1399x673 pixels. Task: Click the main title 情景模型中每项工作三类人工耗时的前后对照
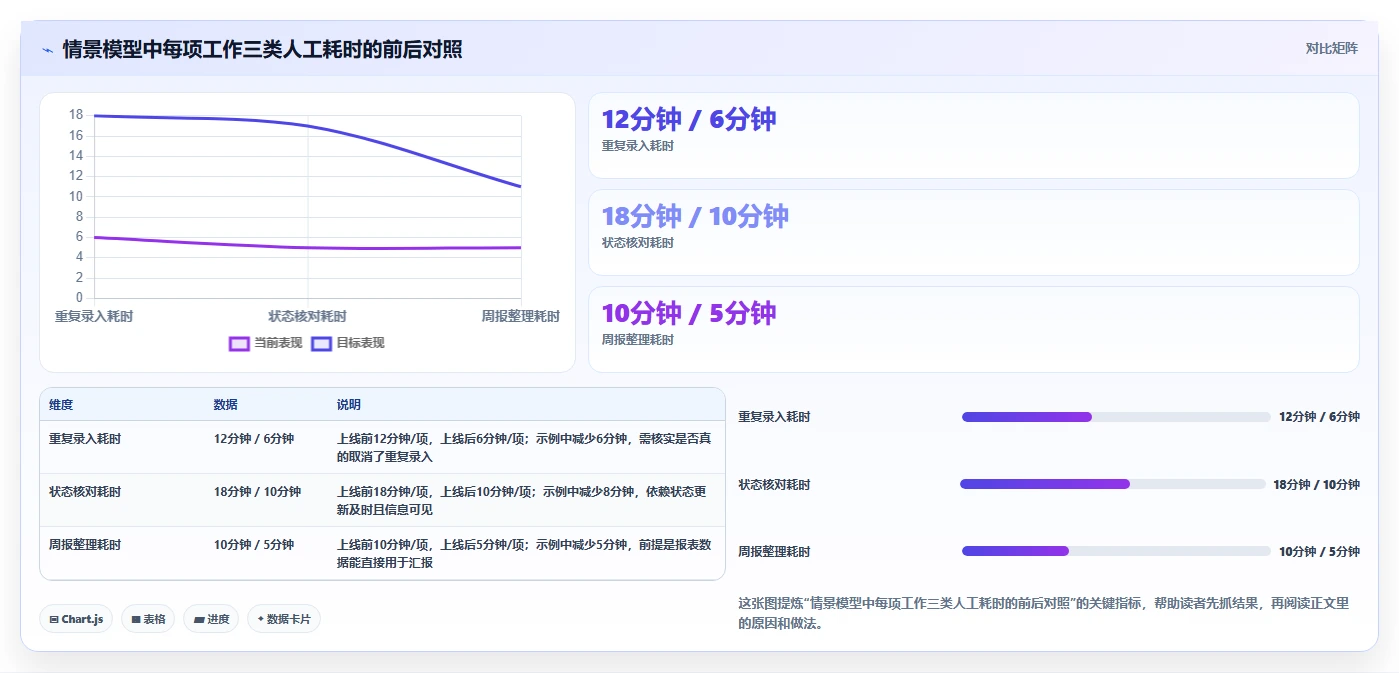pyautogui.click(x=262, y=49)
